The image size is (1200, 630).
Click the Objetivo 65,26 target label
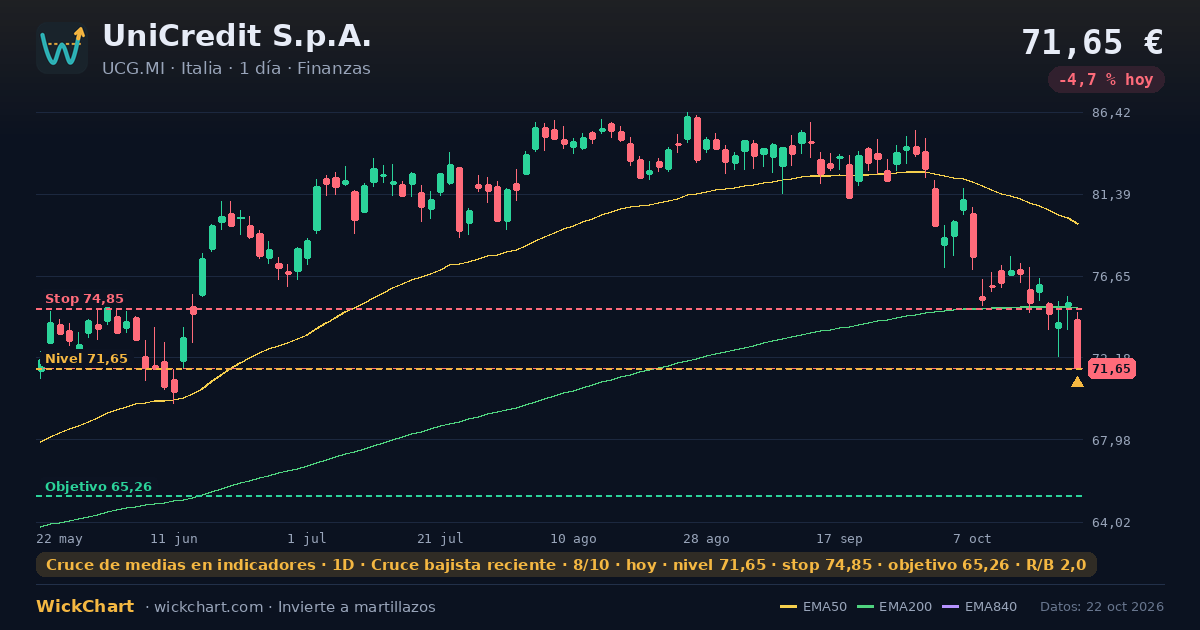point(98,487)
